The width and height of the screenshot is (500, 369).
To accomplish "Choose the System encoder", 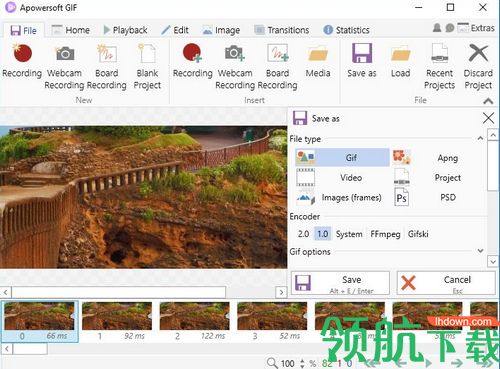I will point(349,234).
